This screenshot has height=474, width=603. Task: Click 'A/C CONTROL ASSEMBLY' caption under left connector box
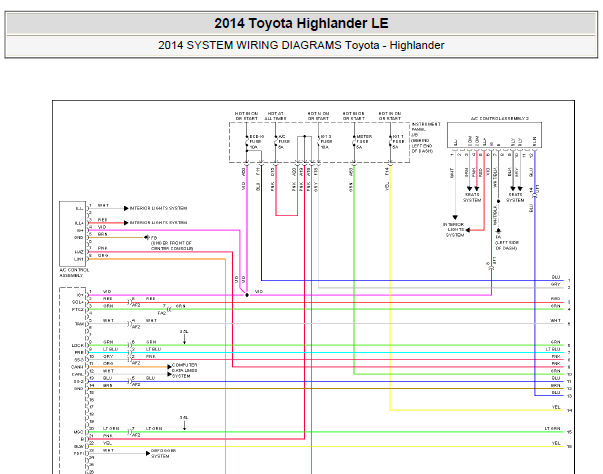click(74, 273)
